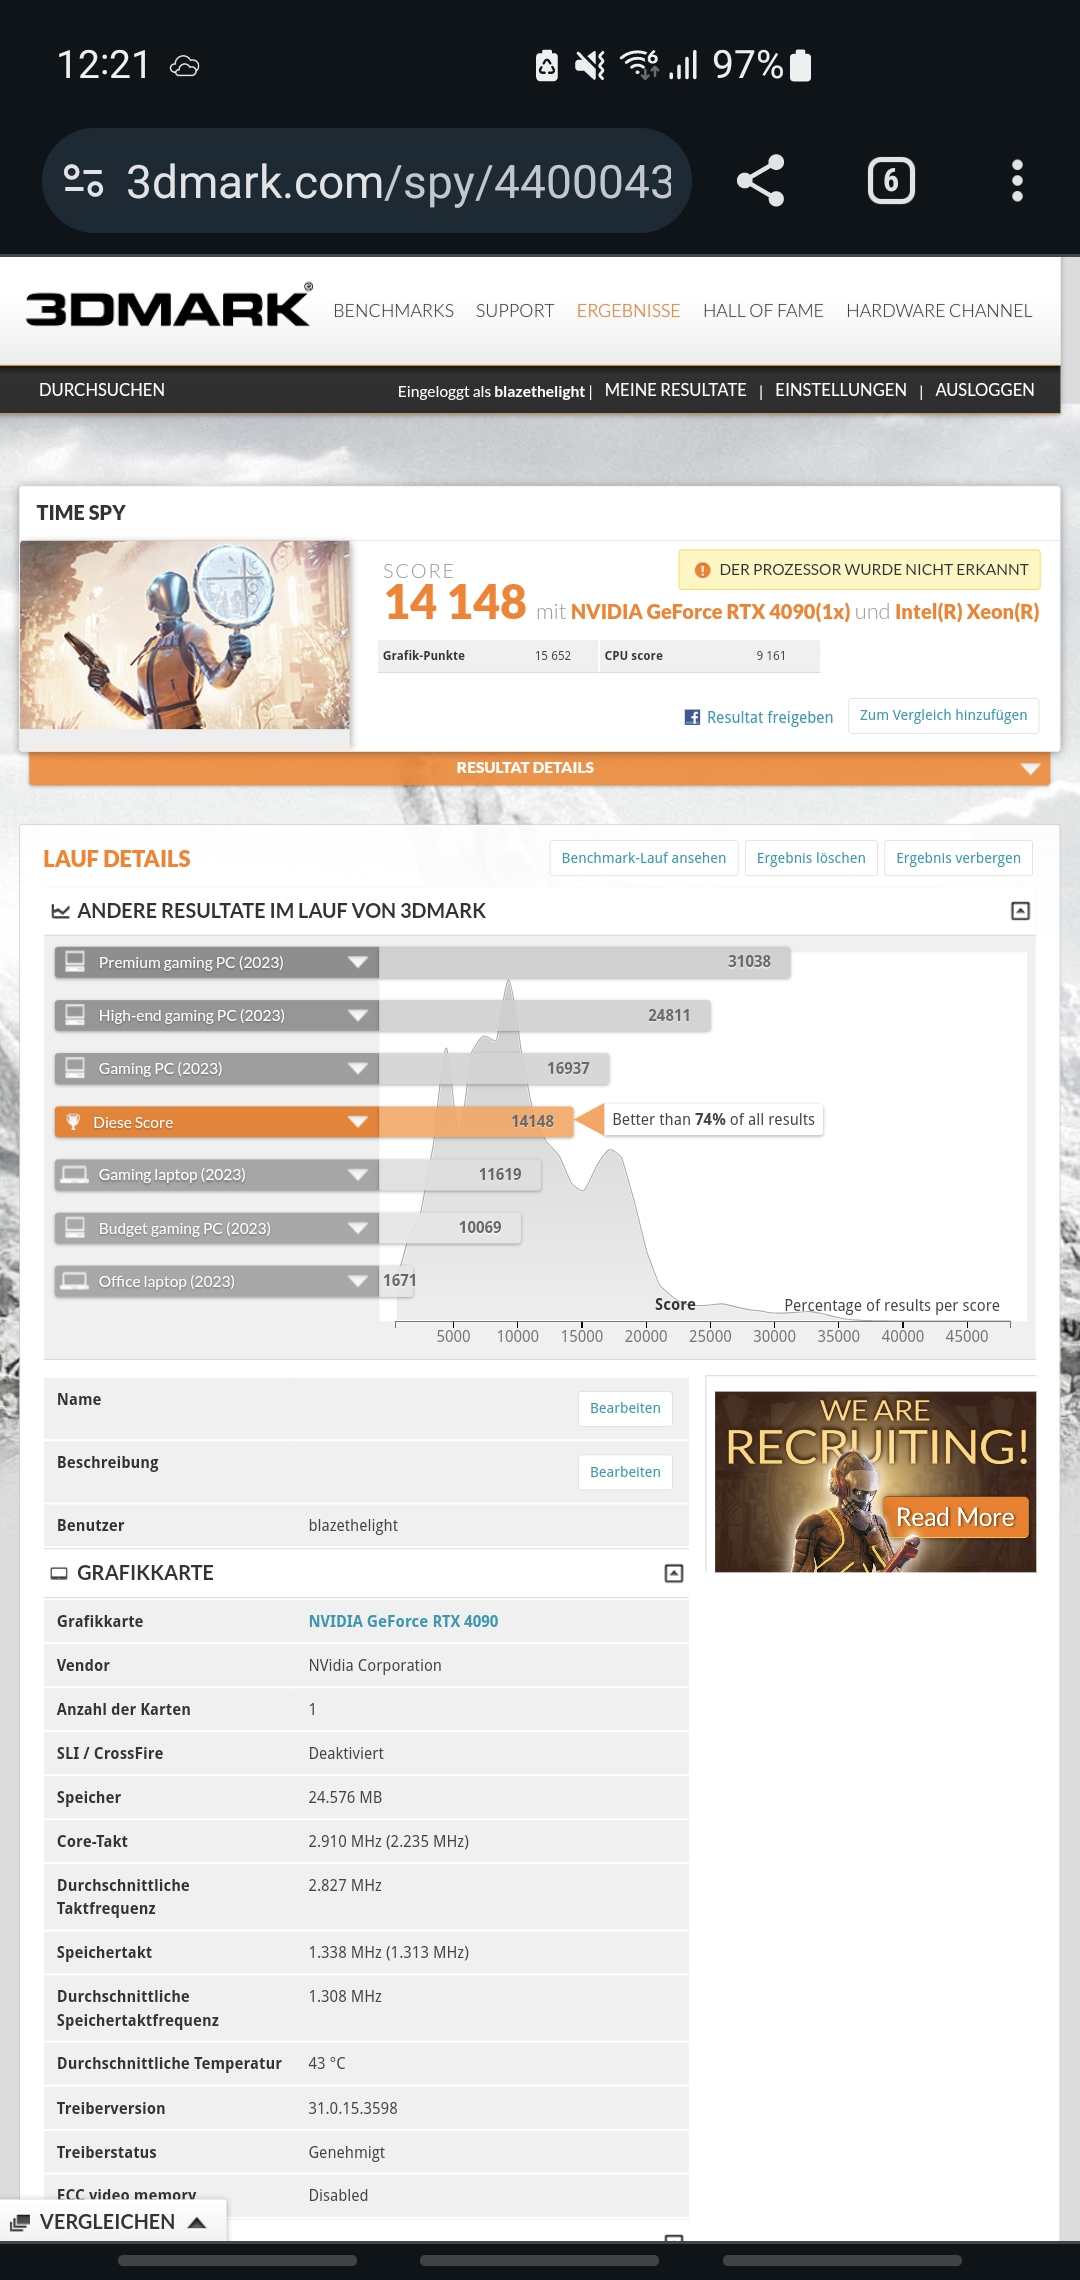Tap the browser share icon
Image resolution: width=1080 pixels, height=2280 pixels.
click(760, 181)
